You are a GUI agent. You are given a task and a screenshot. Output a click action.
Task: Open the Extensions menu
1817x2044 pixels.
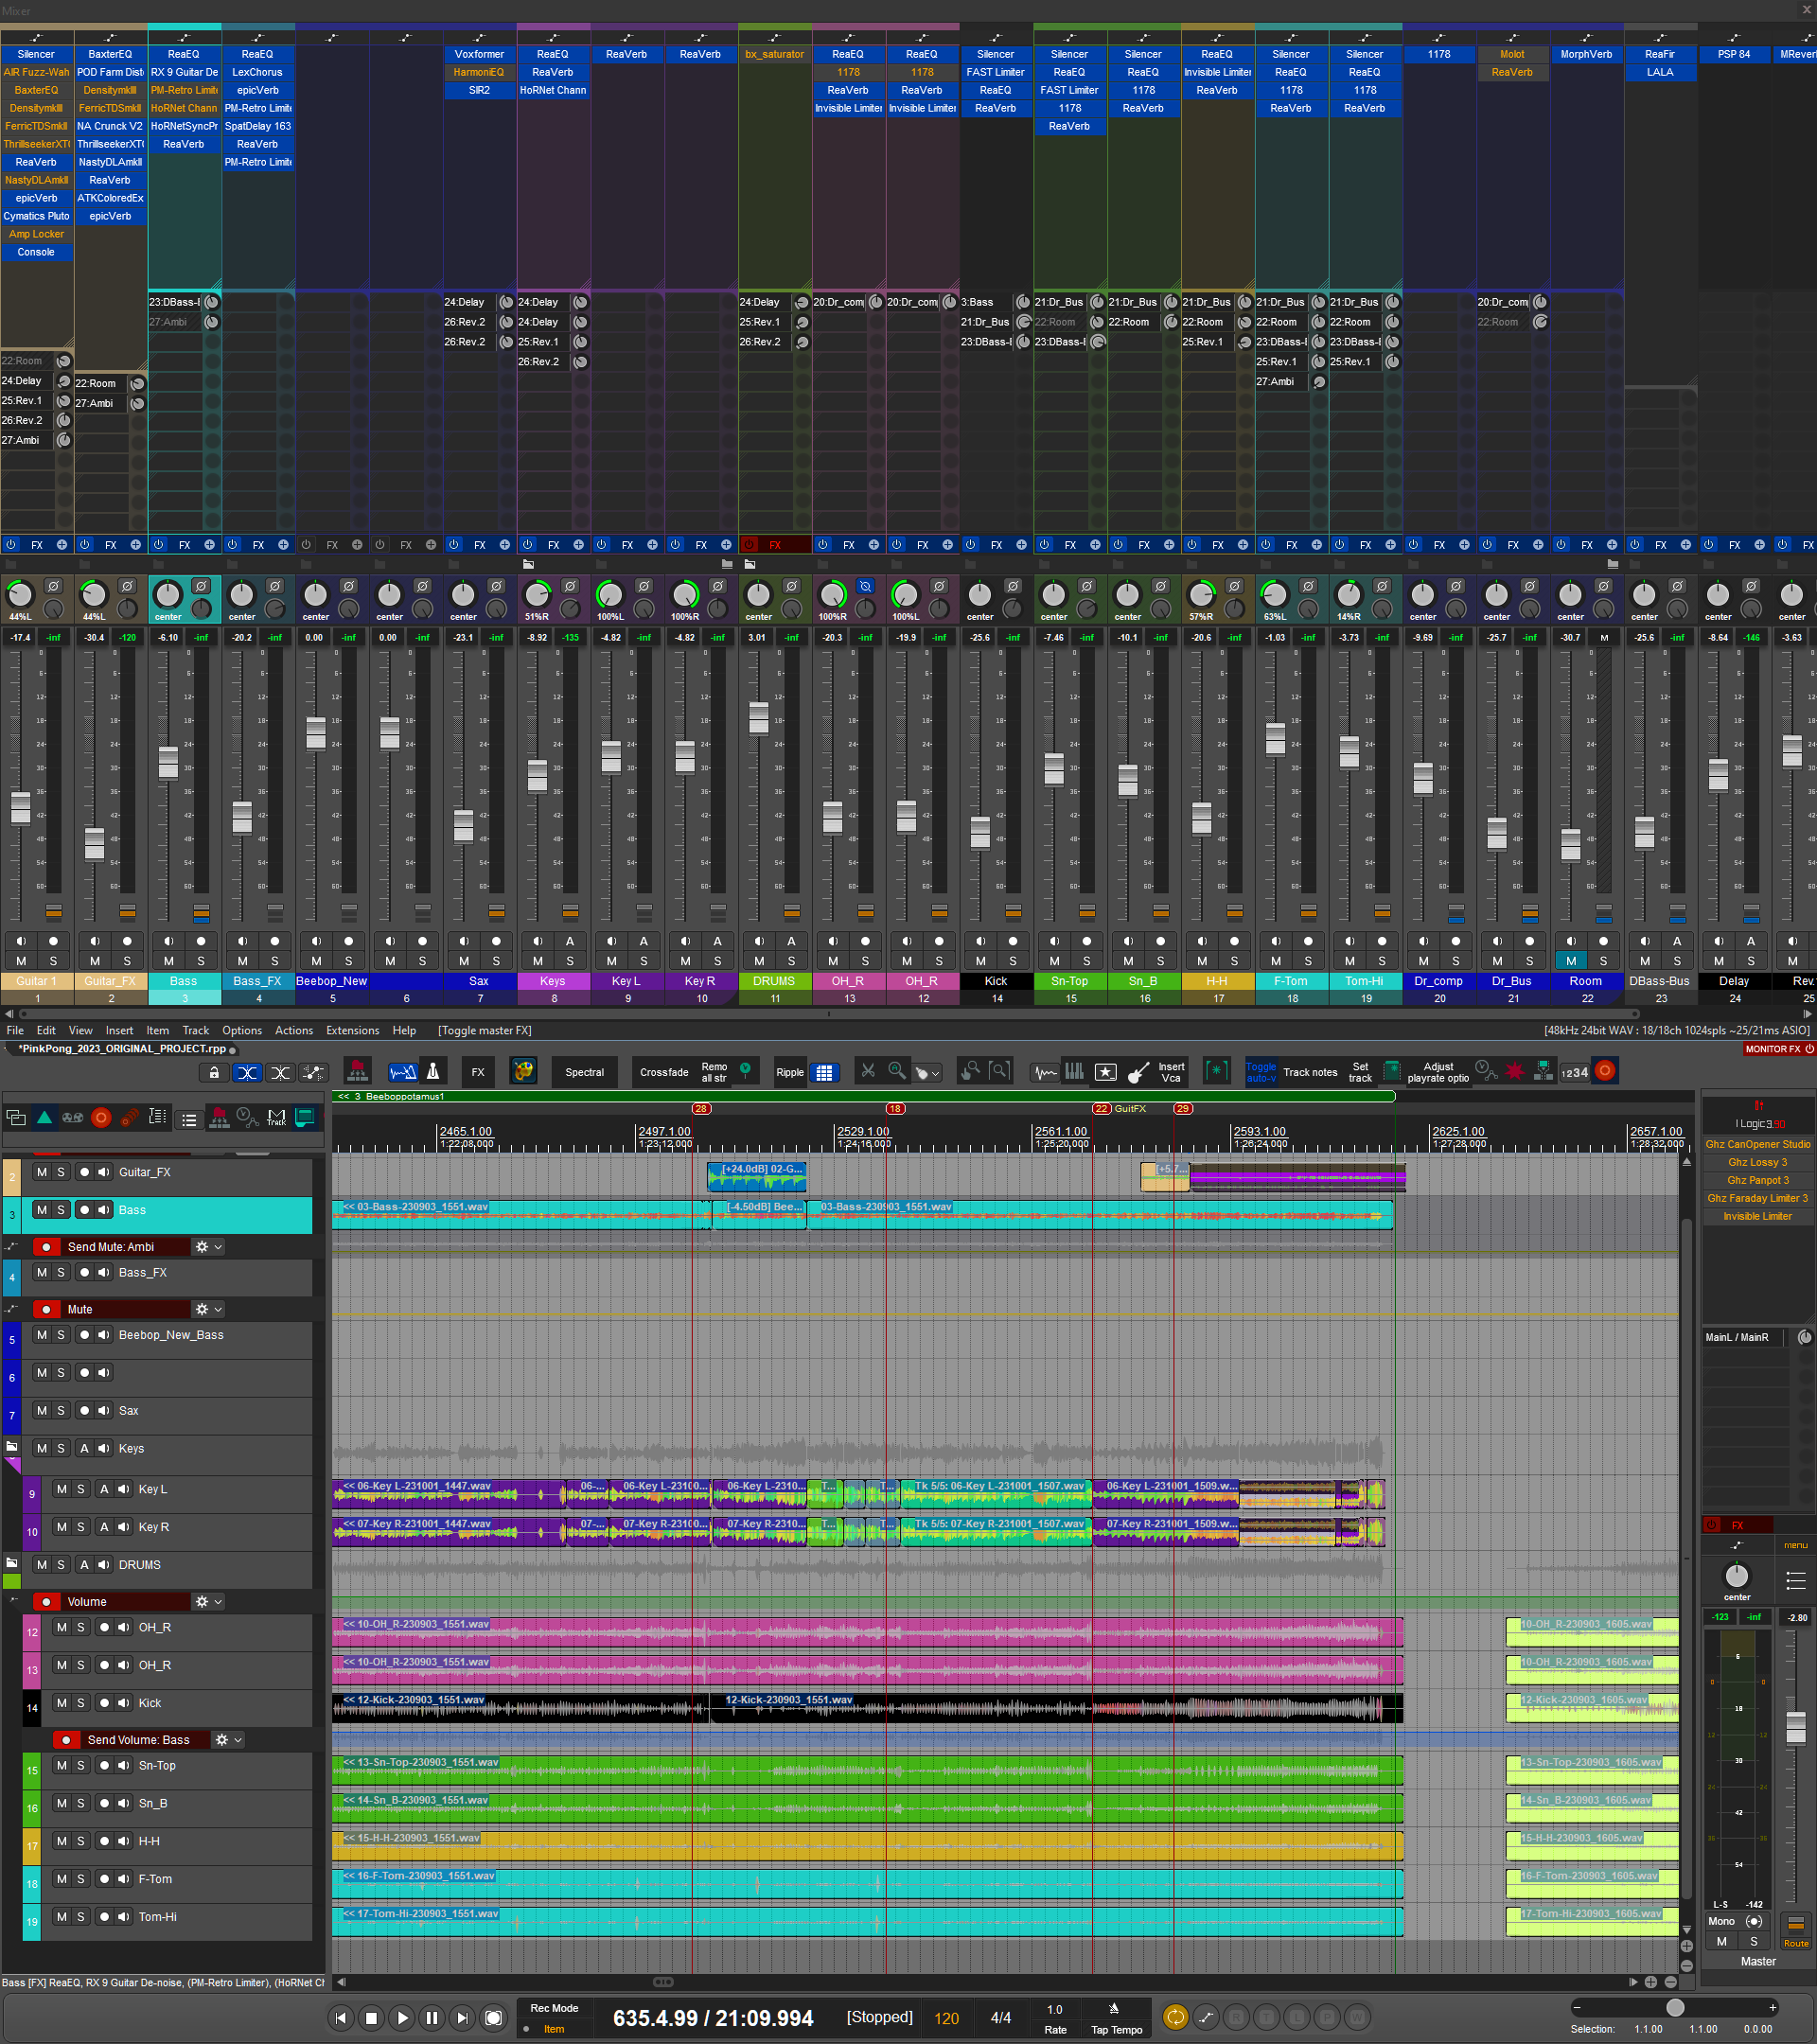click(x=352, y=1030)
